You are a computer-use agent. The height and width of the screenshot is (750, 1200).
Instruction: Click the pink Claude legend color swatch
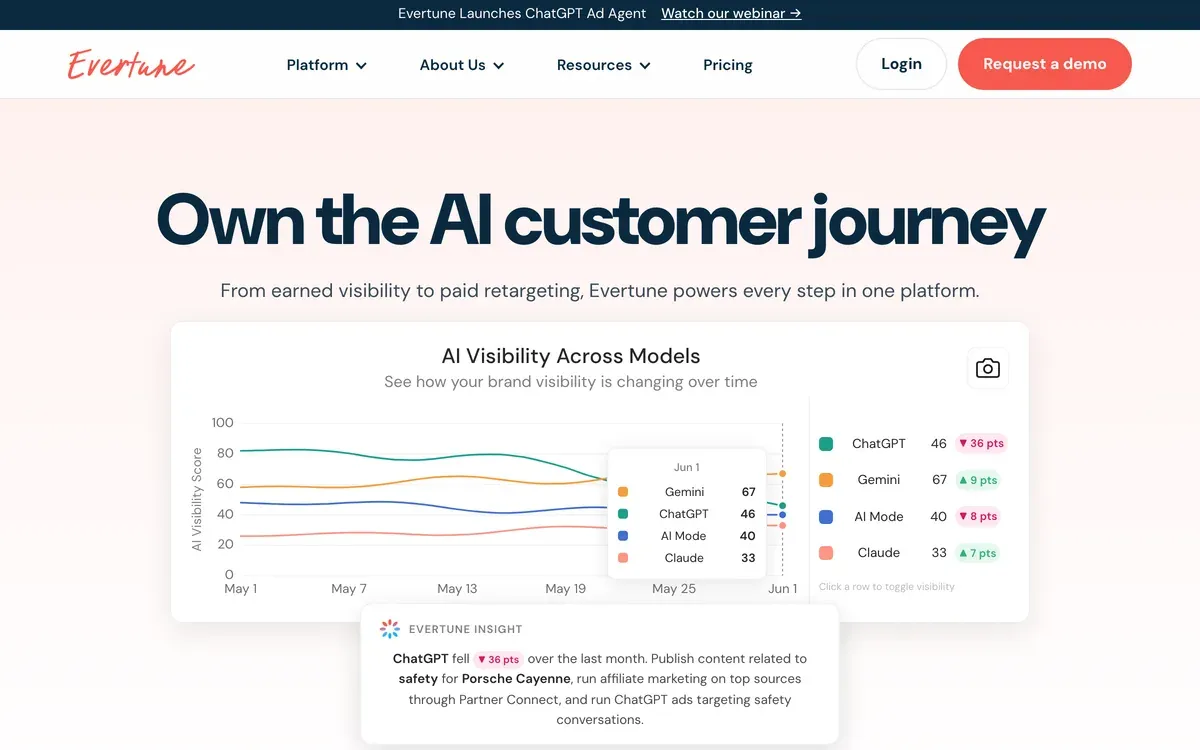coord(826,553)
